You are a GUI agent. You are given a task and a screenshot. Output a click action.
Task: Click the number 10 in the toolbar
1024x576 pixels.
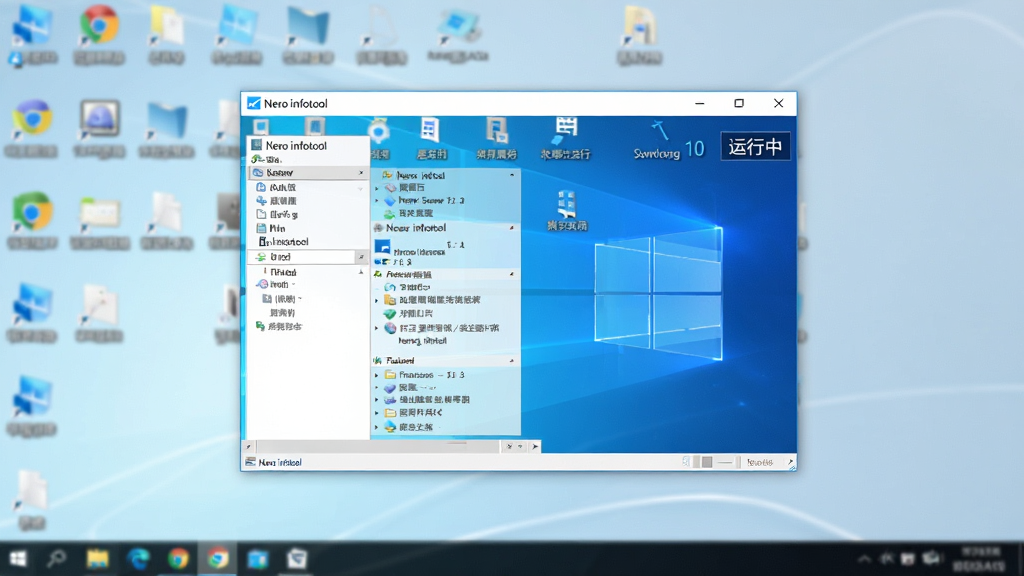[x=695, y=149]
